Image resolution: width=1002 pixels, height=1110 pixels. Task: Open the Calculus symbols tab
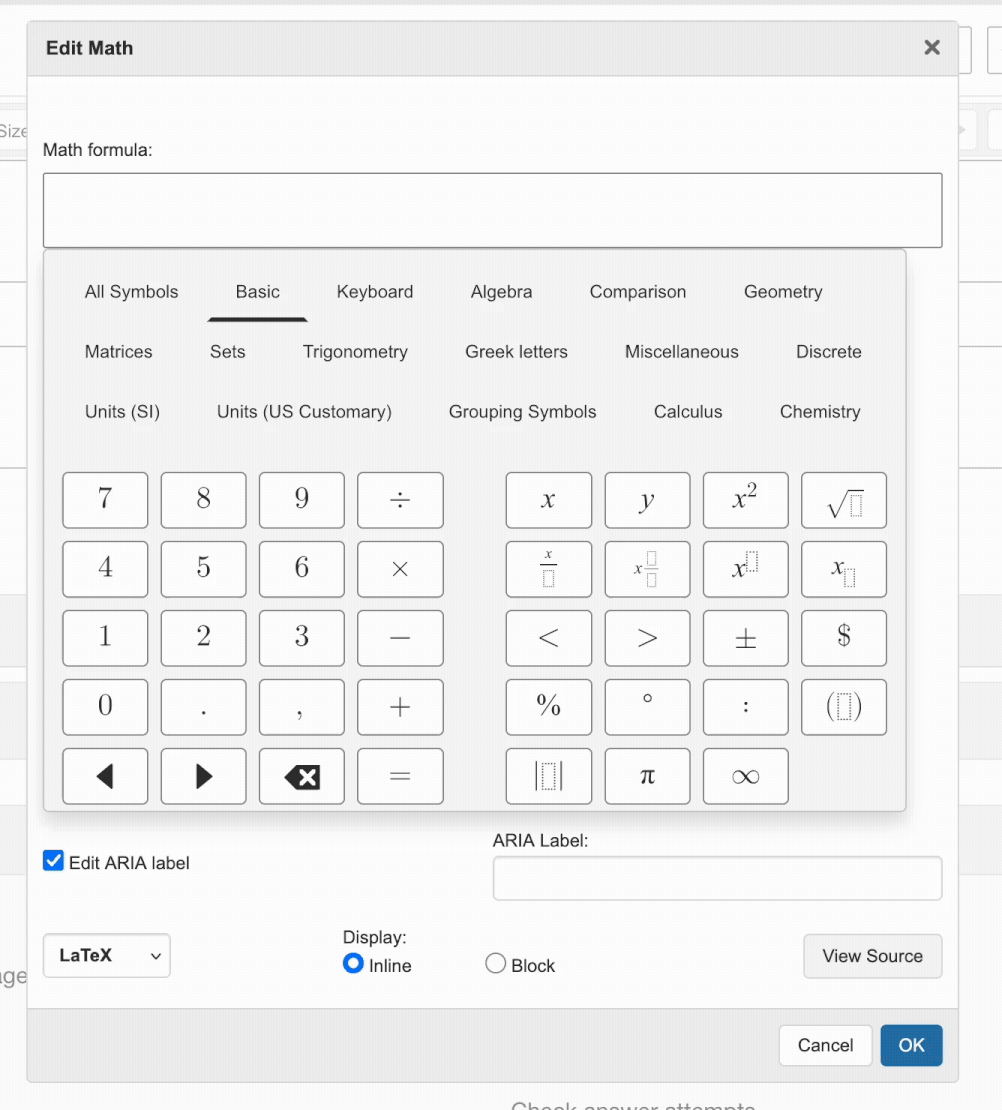coord(688,412)
